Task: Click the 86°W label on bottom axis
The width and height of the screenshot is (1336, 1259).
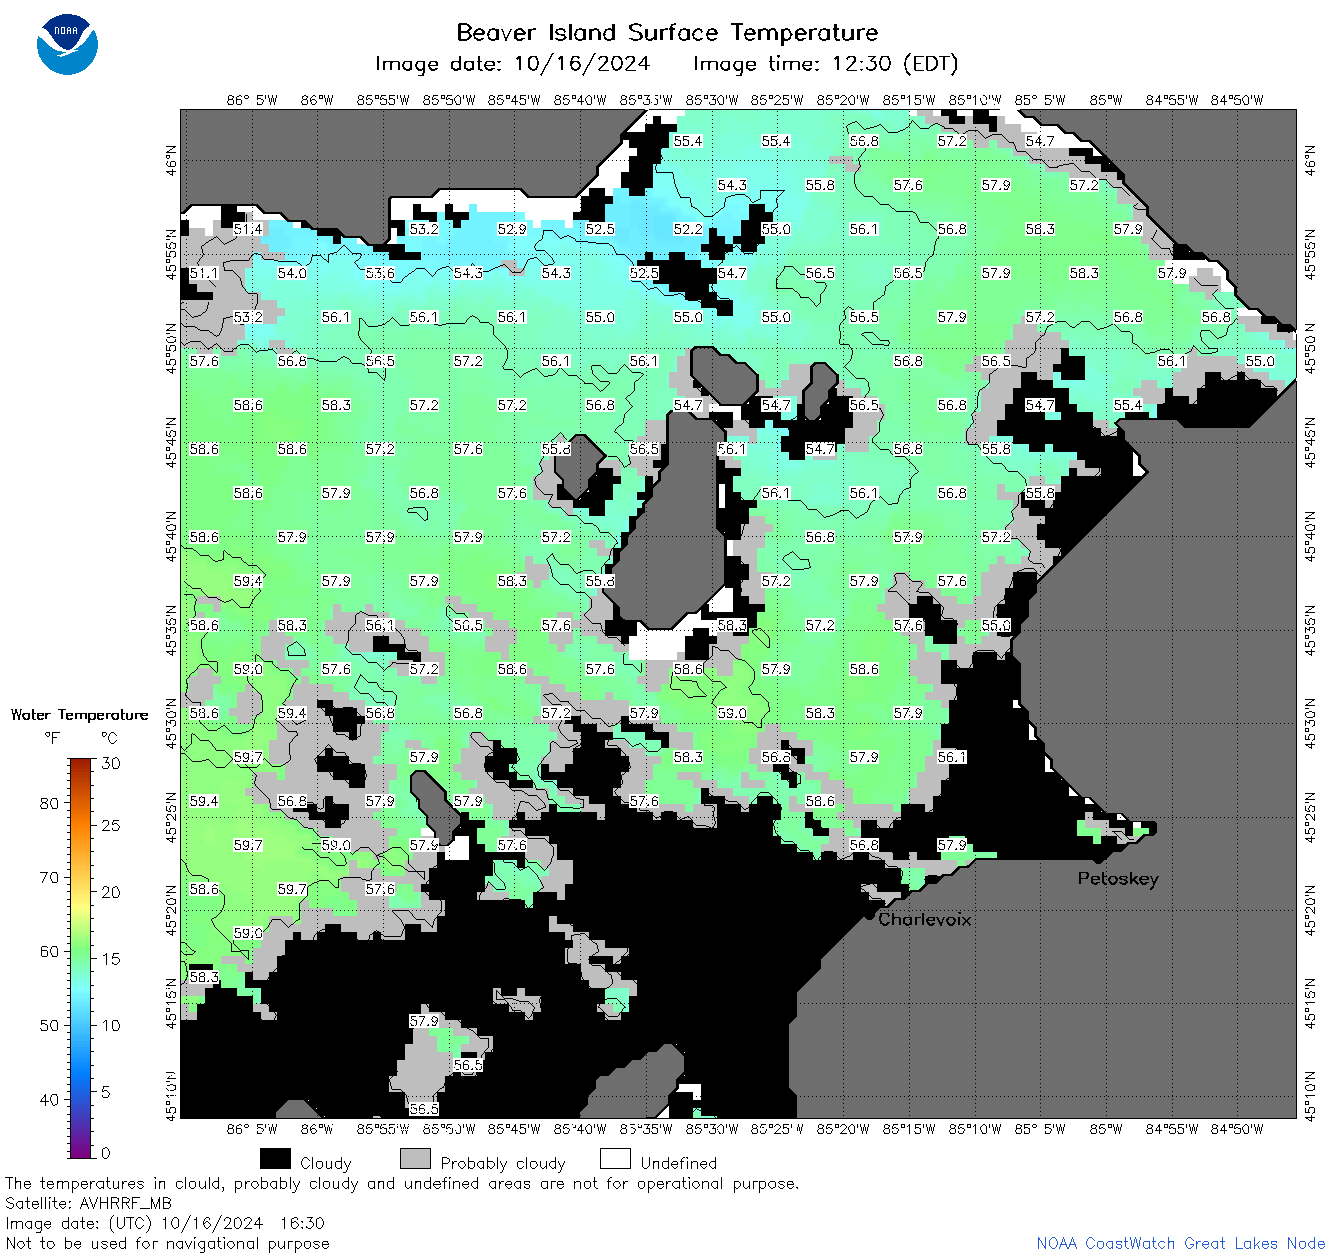Action: 317,1129
